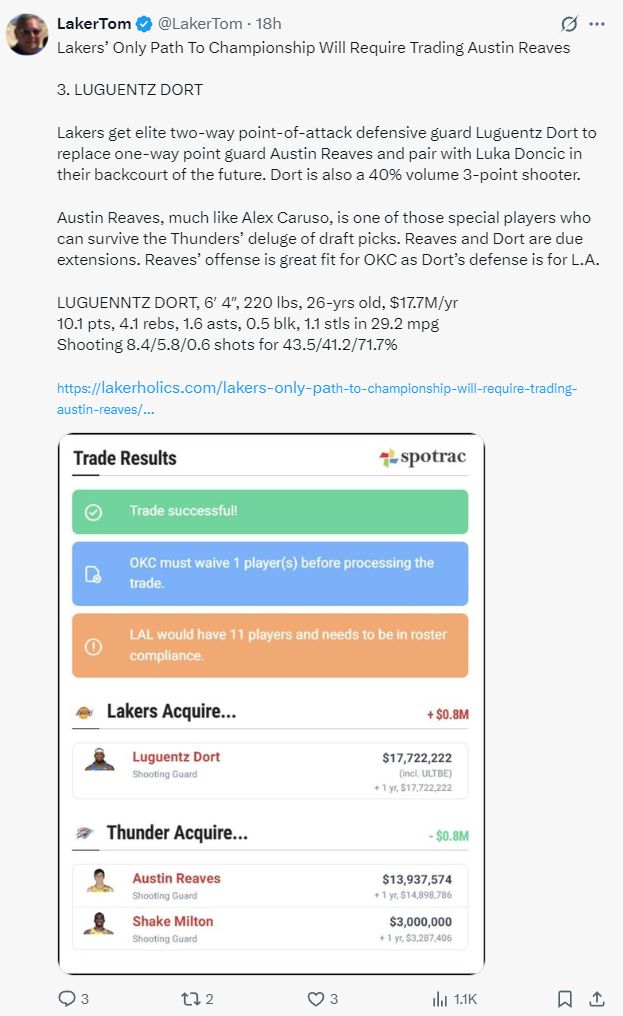This screenshot has height=1016, width=623.
Task: Click the LakerTom display name
Action: click(93, 23)
